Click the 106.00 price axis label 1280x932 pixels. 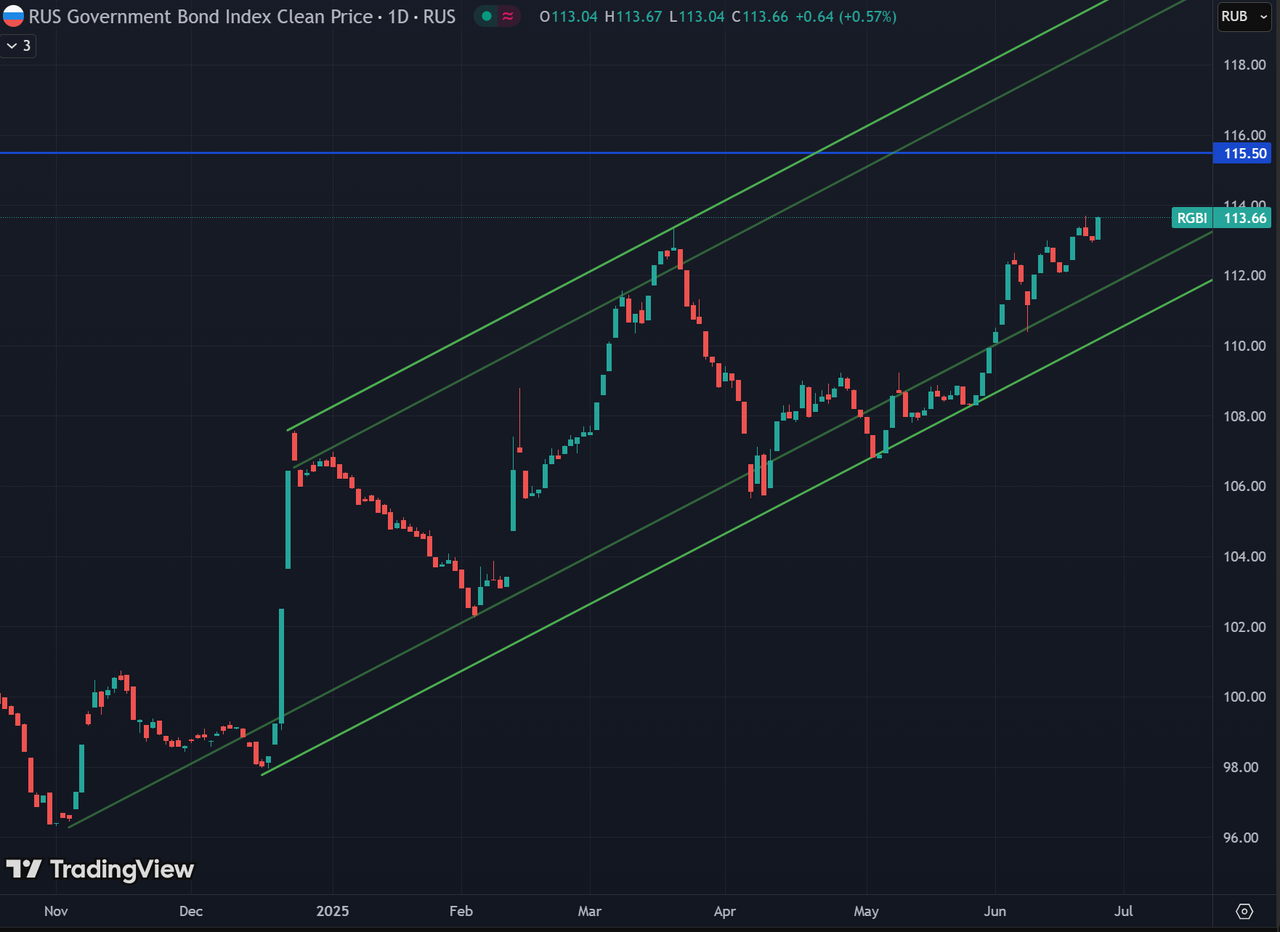click(1245, 487)
